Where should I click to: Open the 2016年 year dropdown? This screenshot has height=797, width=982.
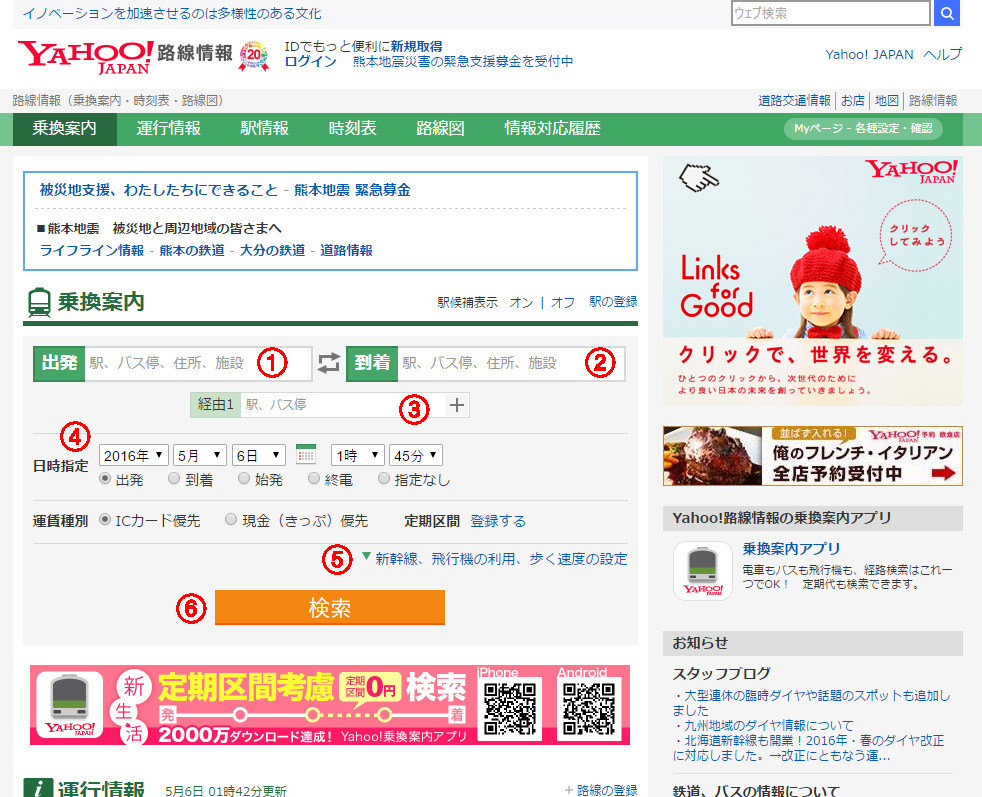[x=134, y=455]
